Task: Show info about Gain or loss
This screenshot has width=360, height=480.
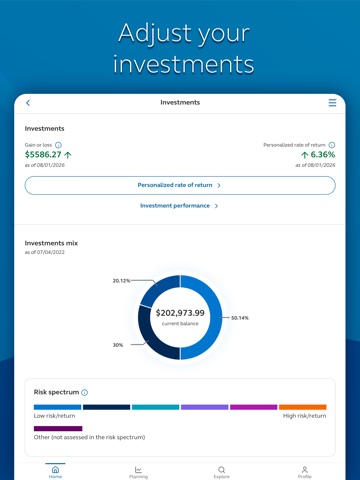Action: pyautogui.click(x=58, y=145)
